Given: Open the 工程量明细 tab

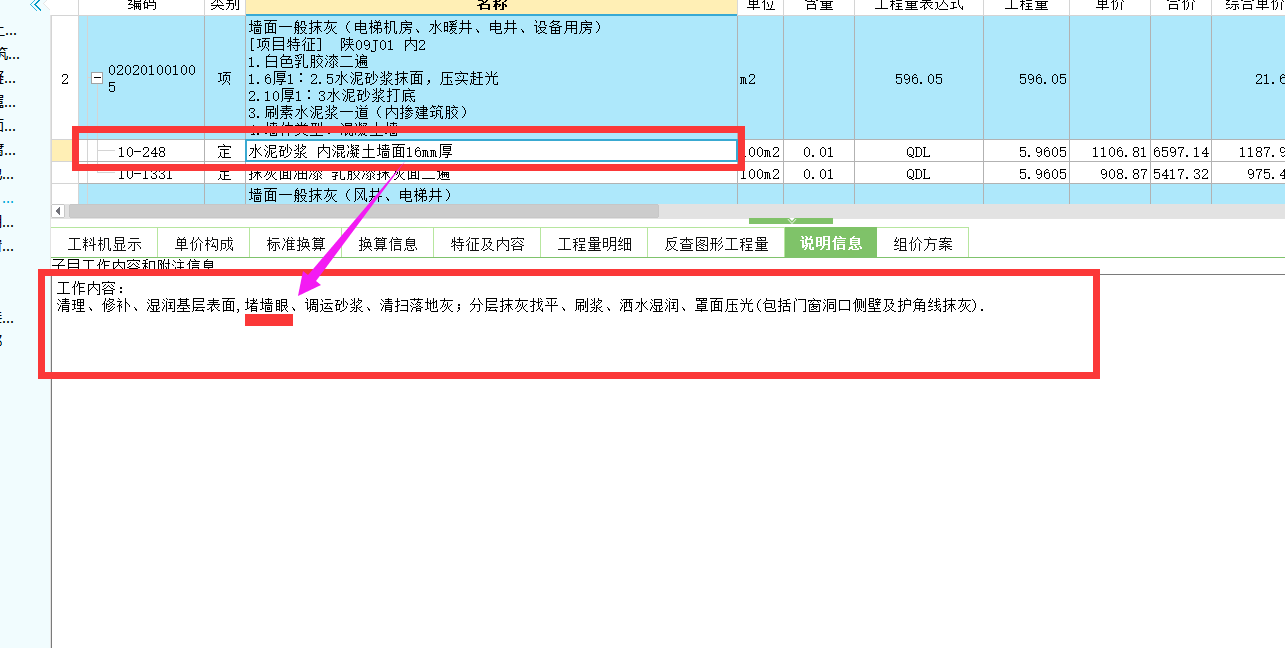Looking at the screenshot, I should pyautogui.click(x=594, y=243).
